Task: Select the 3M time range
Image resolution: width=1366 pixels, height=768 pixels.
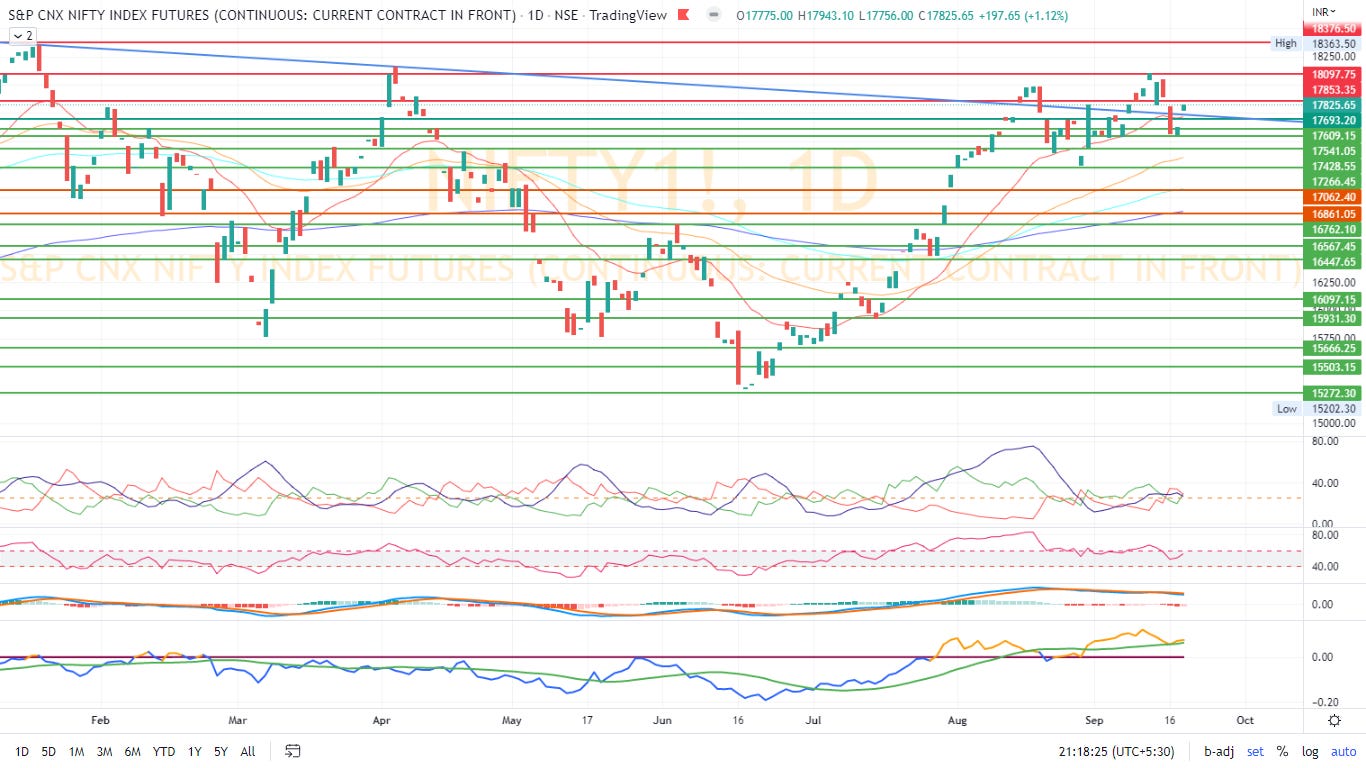Action: pos(104,751)
